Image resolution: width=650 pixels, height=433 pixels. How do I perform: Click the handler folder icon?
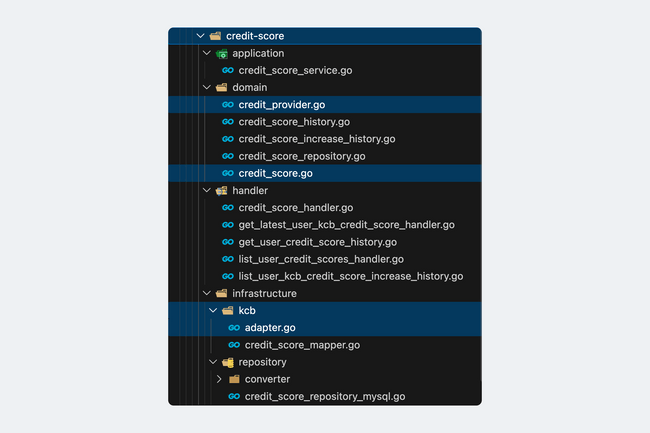pyautogui.click(x=222, y=191)
